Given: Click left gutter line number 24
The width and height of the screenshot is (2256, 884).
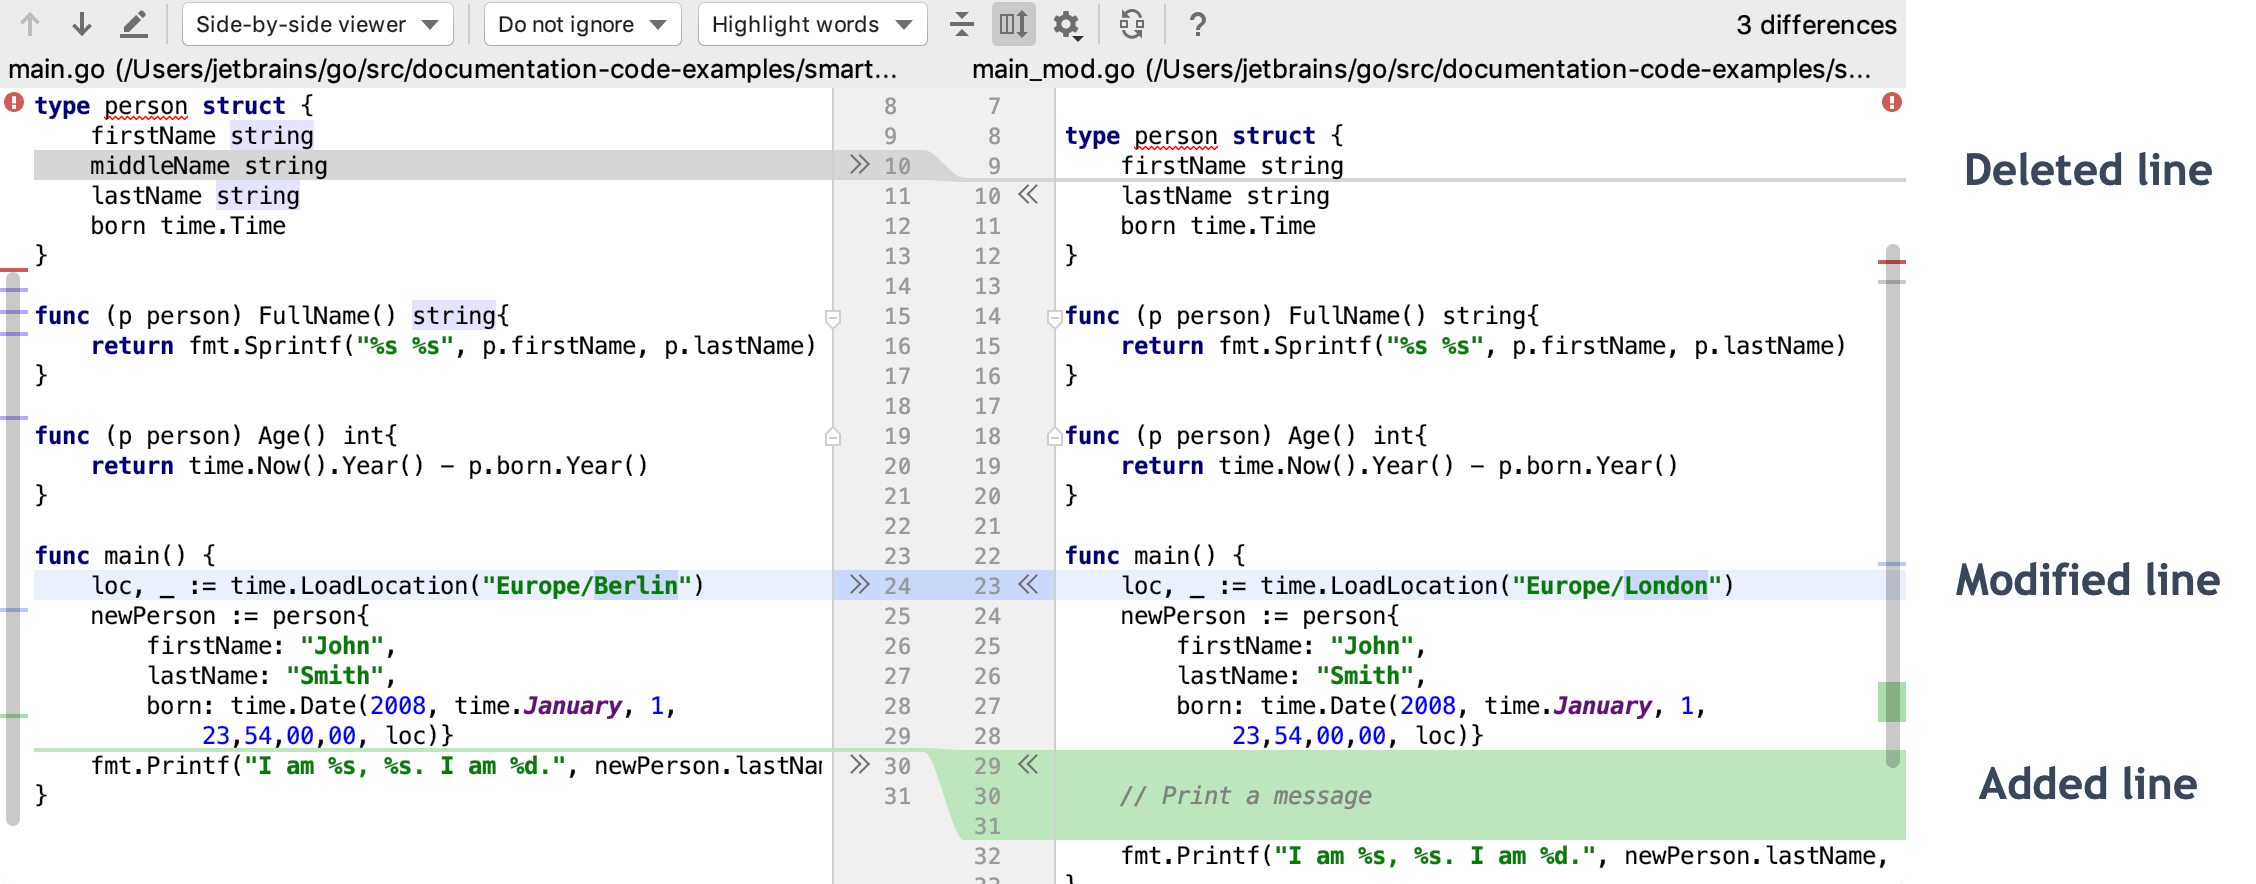Looking at the screenshot, I should 897,586.
